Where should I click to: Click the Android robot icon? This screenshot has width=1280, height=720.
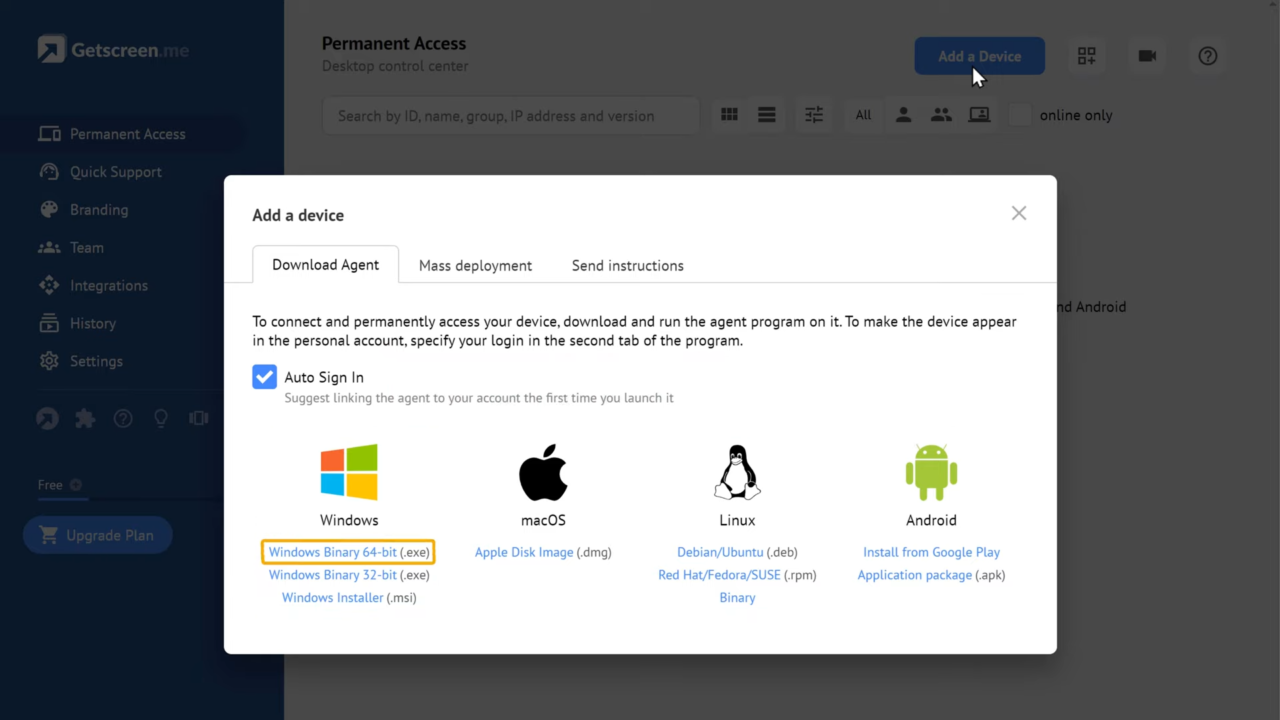(931, 472)
